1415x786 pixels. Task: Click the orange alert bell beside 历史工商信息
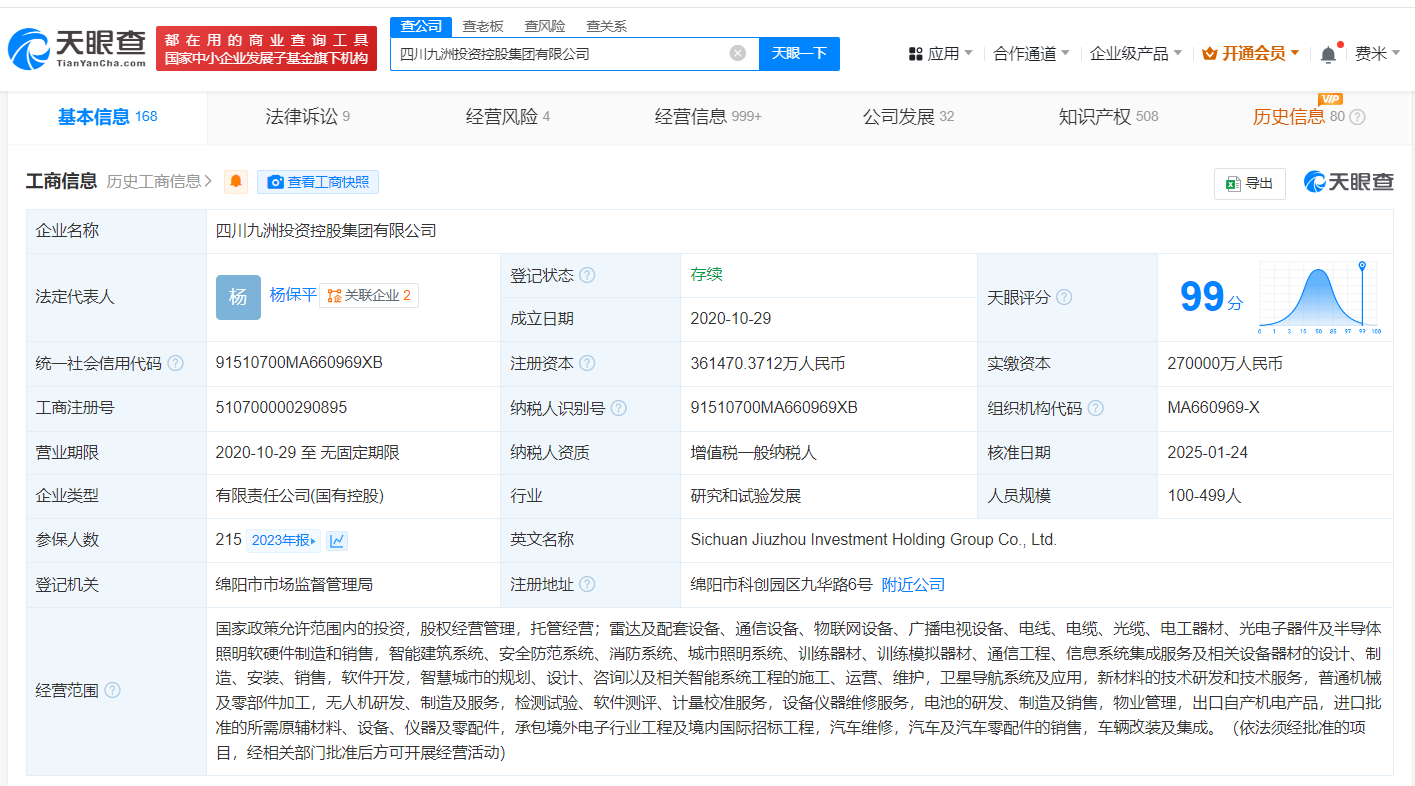click(x=236, y=182)
